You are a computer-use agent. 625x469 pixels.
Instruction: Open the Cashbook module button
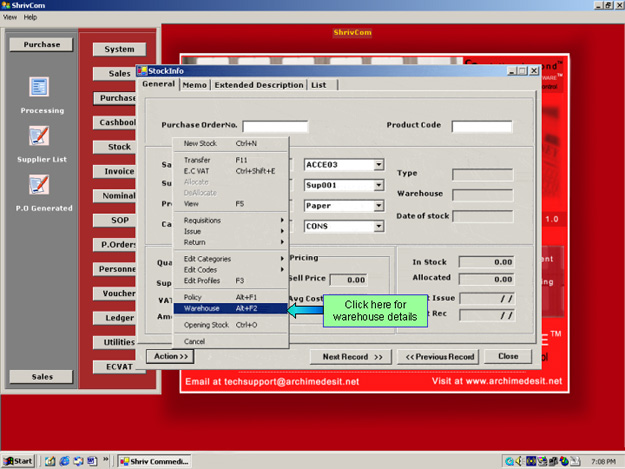(119, 123)
